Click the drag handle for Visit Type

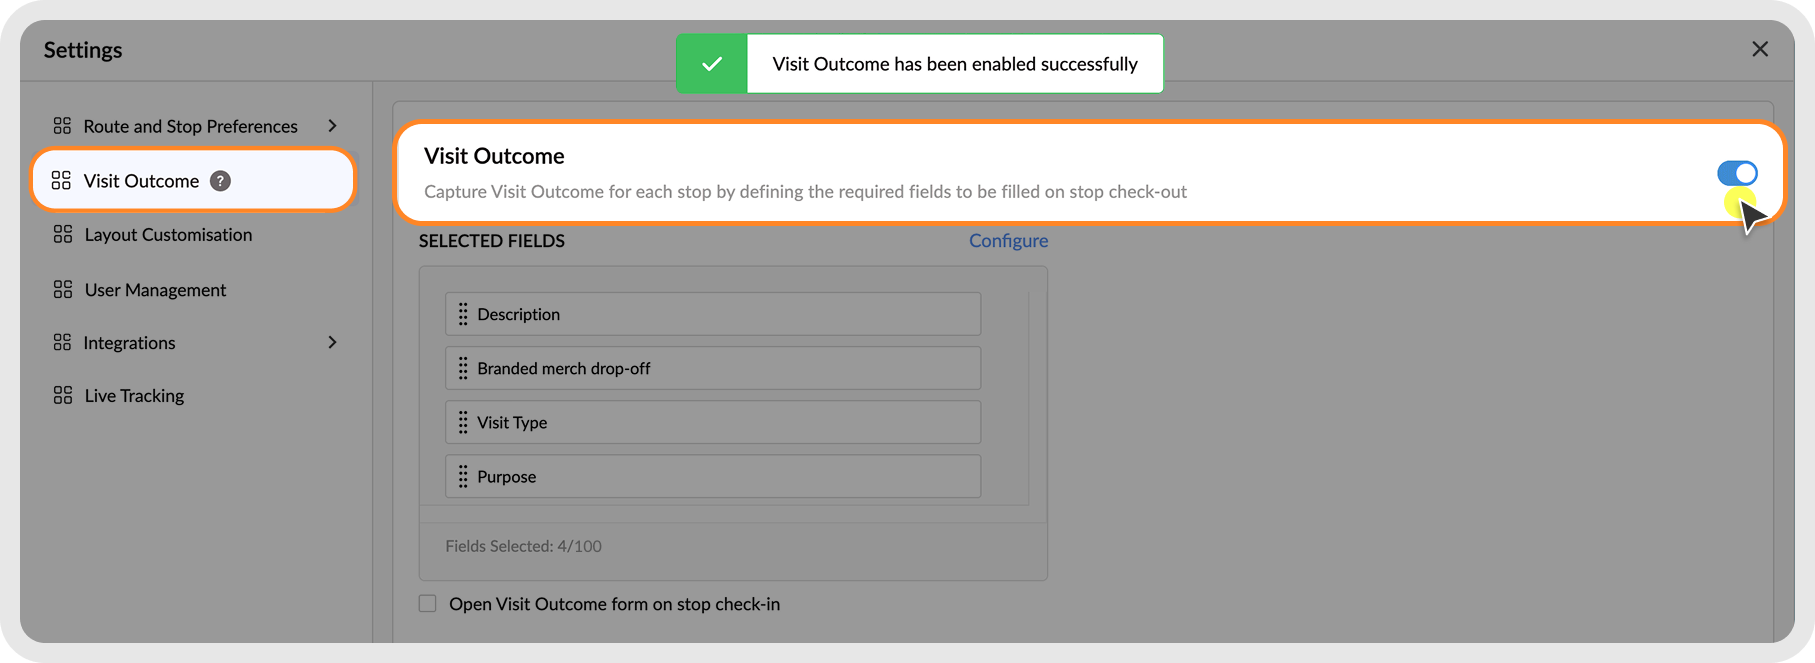coord(463,423)
